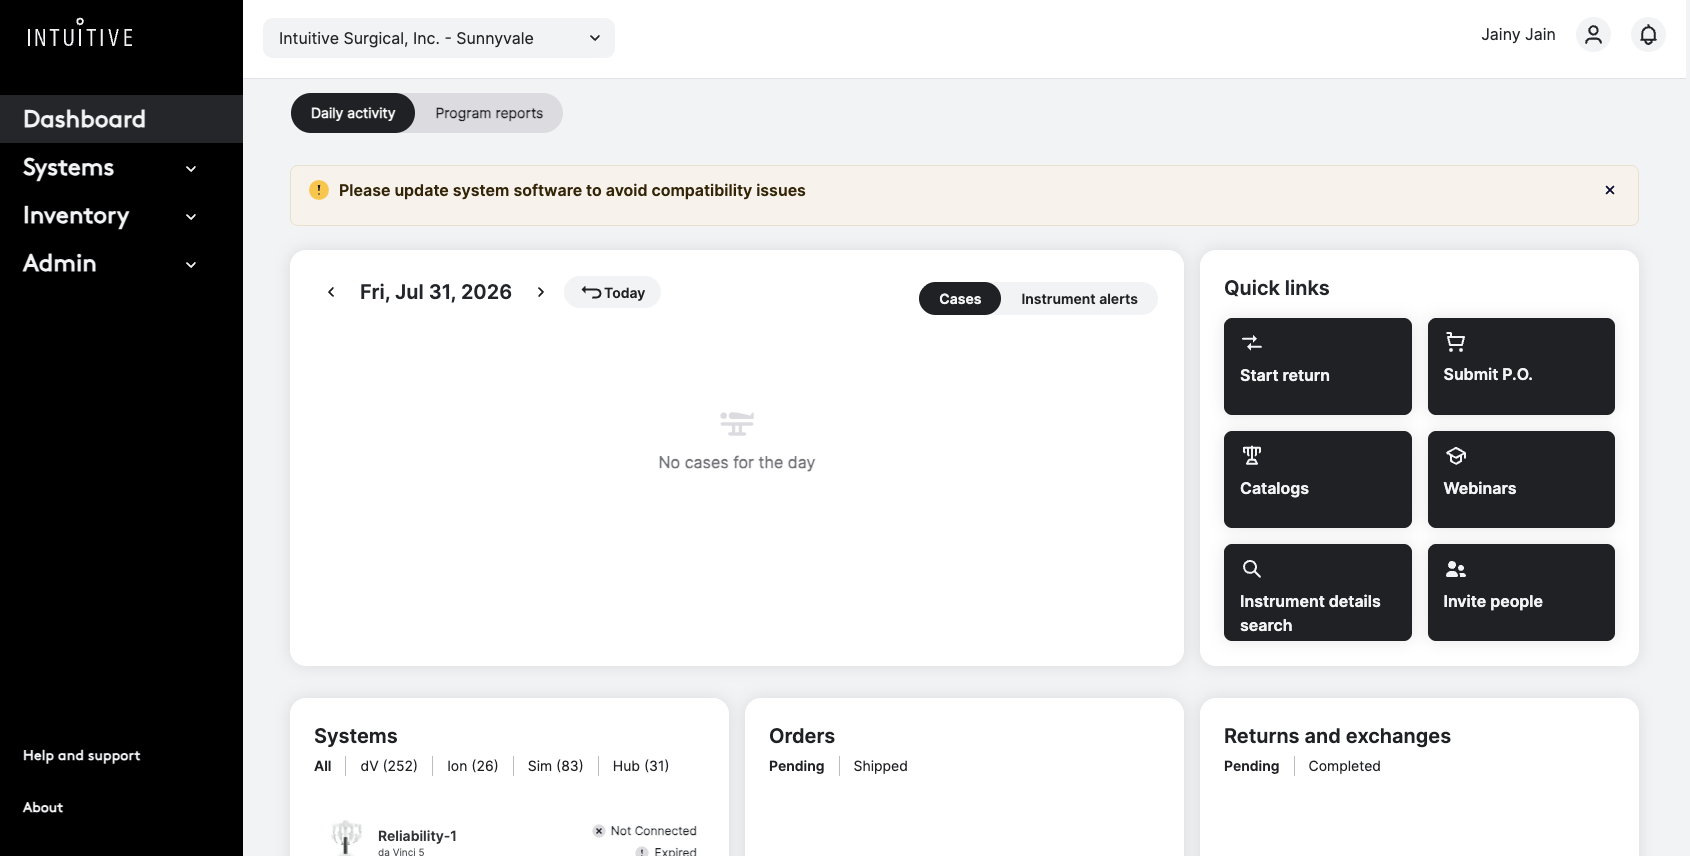Click the Not Connected status label

pos(653,831)
